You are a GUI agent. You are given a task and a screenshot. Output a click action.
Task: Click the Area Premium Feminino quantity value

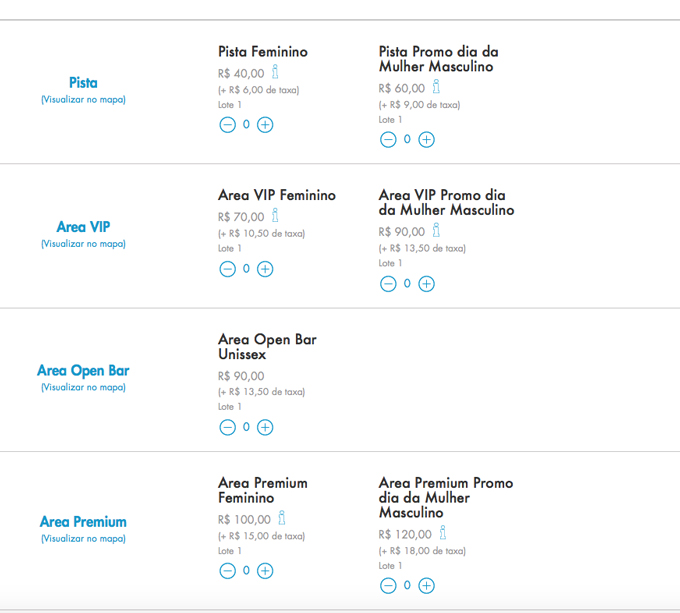[246, 571]
